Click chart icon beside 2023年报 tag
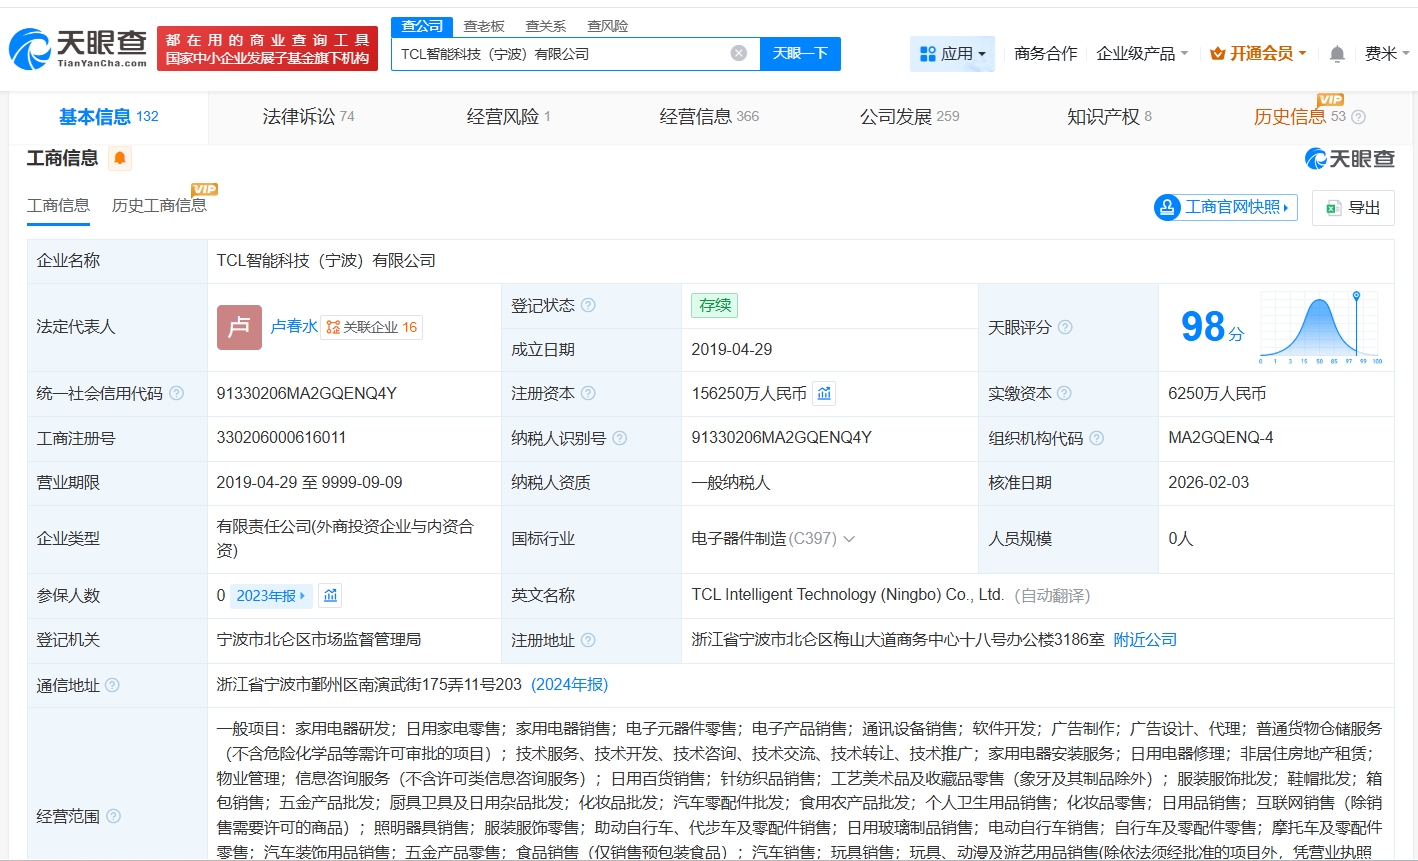 point(331,596)
